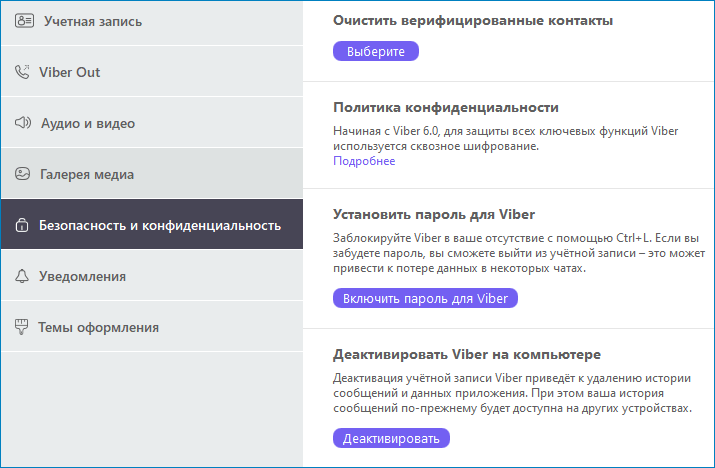This screenshot has height=468, width=715.
Task: Click the Установить пароль для Viber heading
Action: pyautogui.click(x=434, y=214)
